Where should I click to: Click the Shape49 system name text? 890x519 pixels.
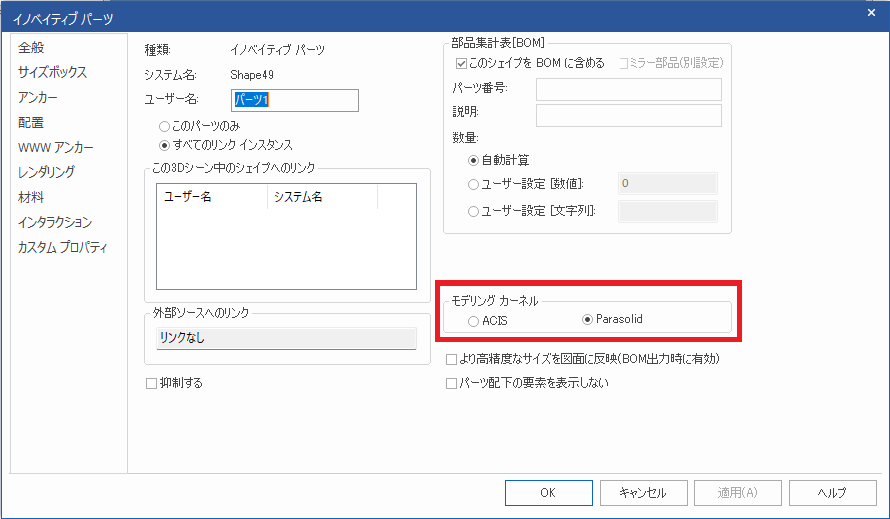point(252,75)
